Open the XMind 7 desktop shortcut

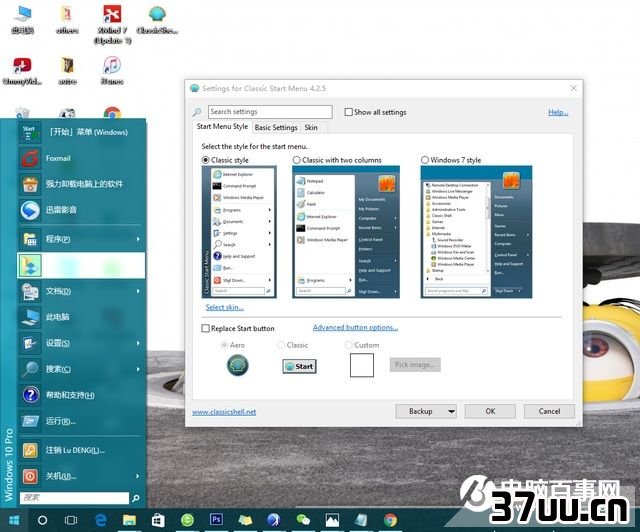tap(112, 24)
